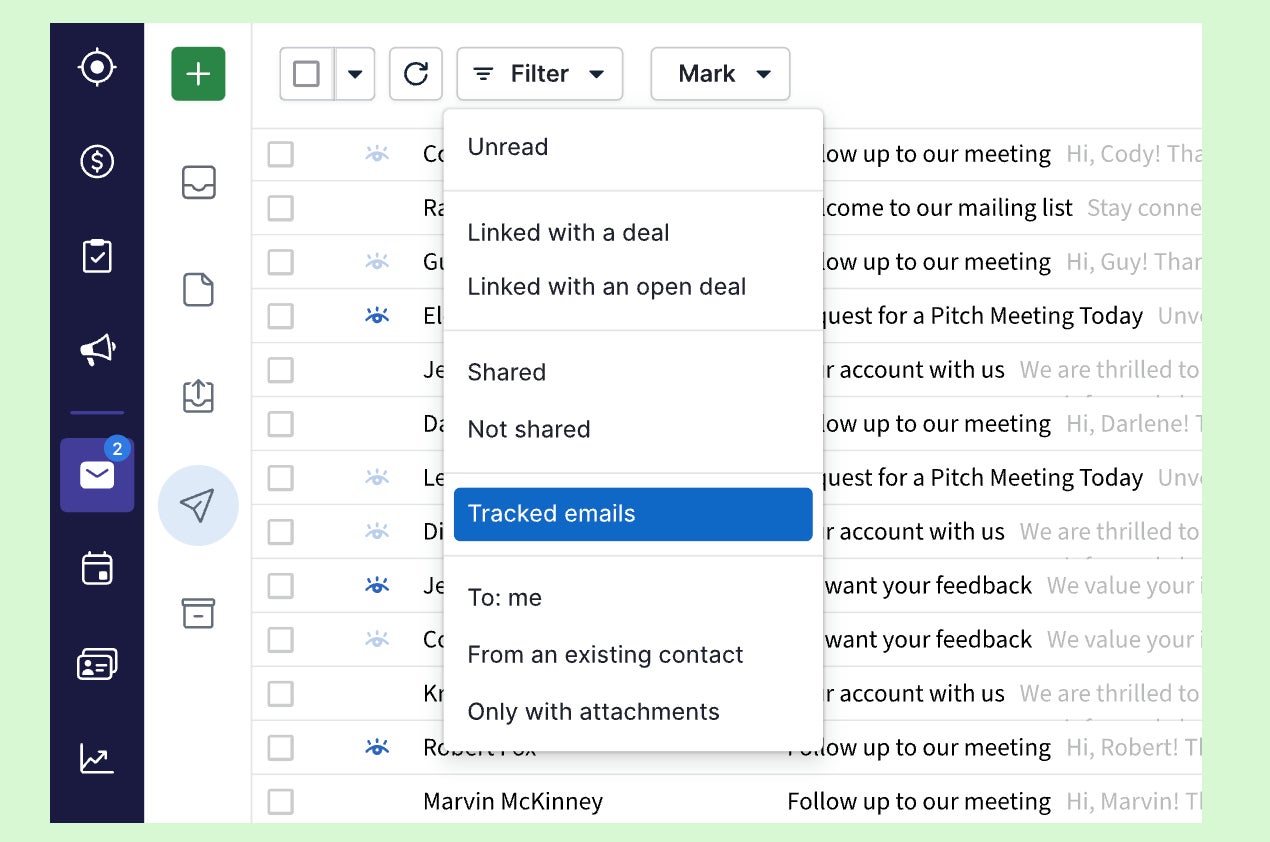
Task: Open the Contacts card icon
Action: 97,663
